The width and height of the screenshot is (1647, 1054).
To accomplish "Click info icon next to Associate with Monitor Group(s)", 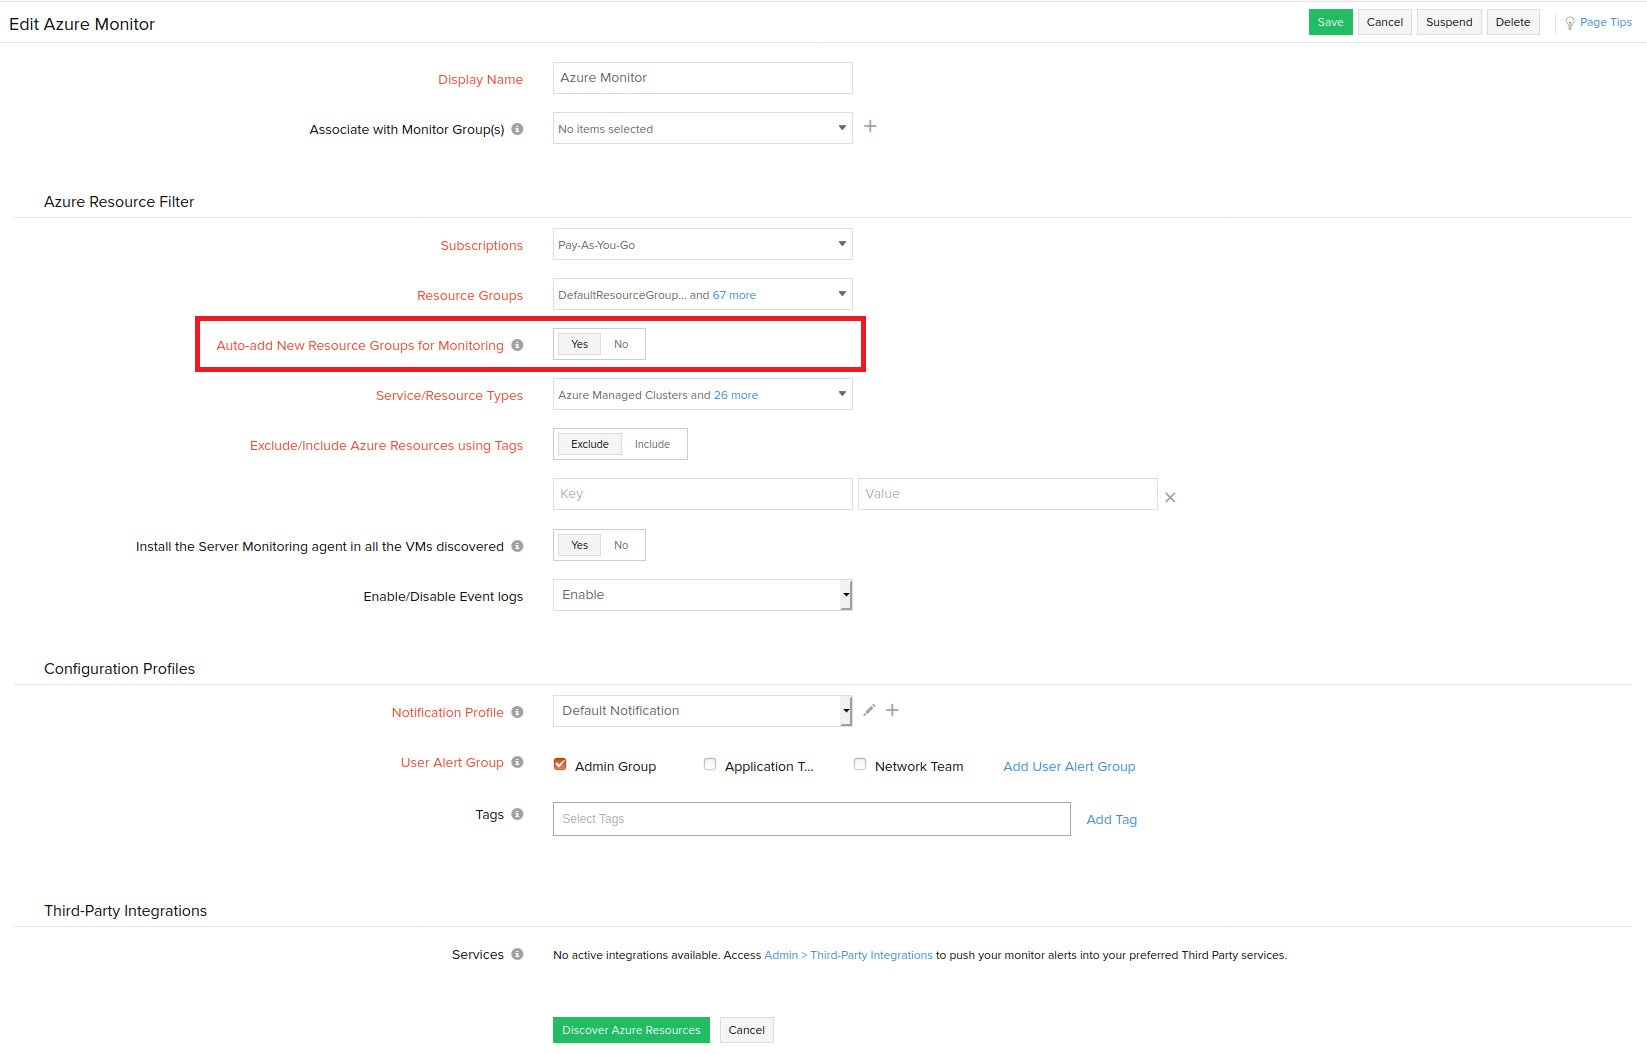I will pyautogui.click(x=517, y=129).
